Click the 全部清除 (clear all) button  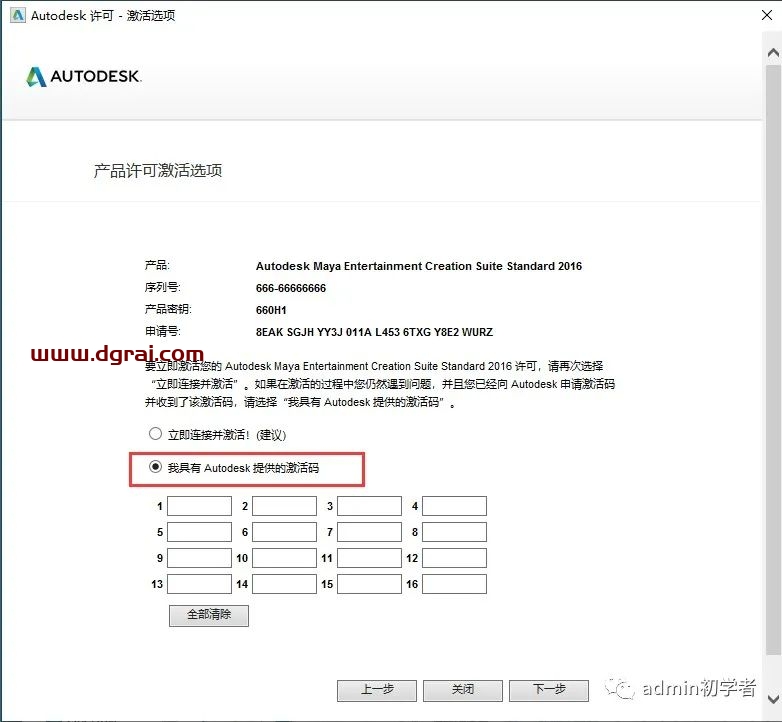pos(208,615)
